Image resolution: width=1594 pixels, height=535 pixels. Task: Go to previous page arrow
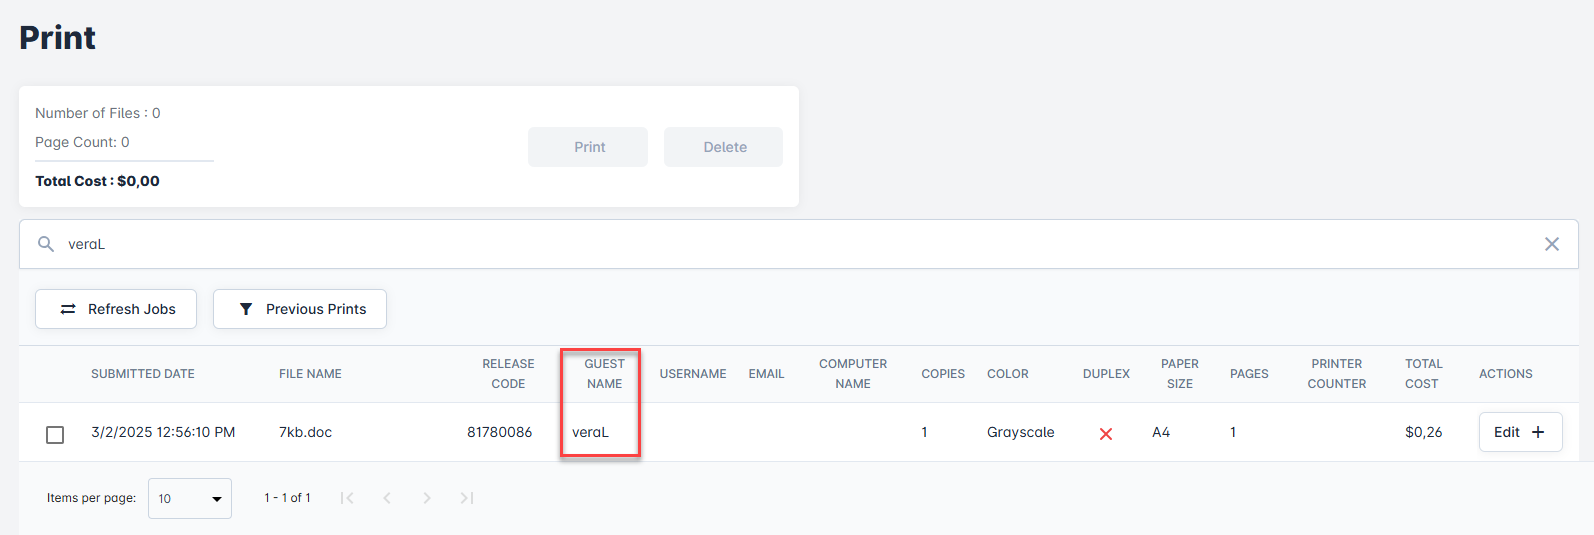387,498
